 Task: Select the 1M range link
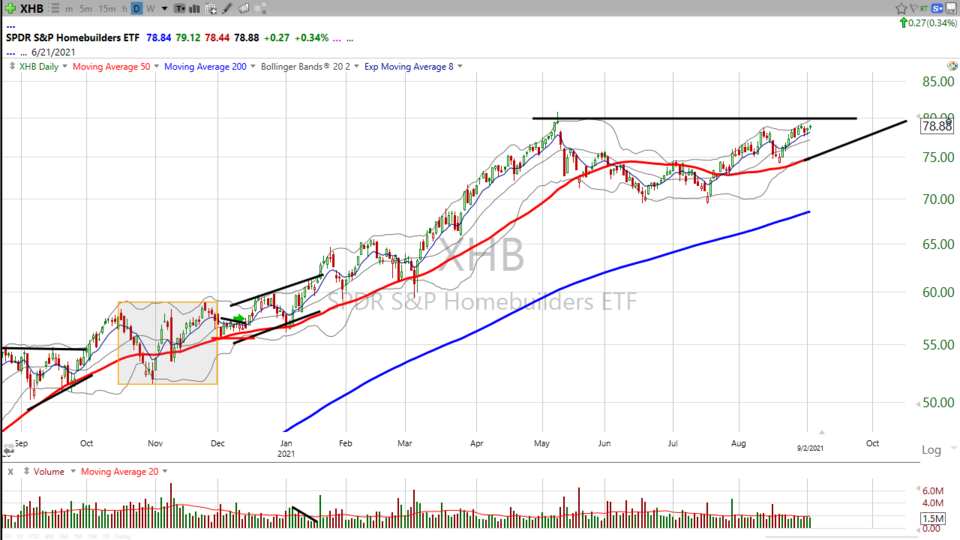(x=78, y=536)
